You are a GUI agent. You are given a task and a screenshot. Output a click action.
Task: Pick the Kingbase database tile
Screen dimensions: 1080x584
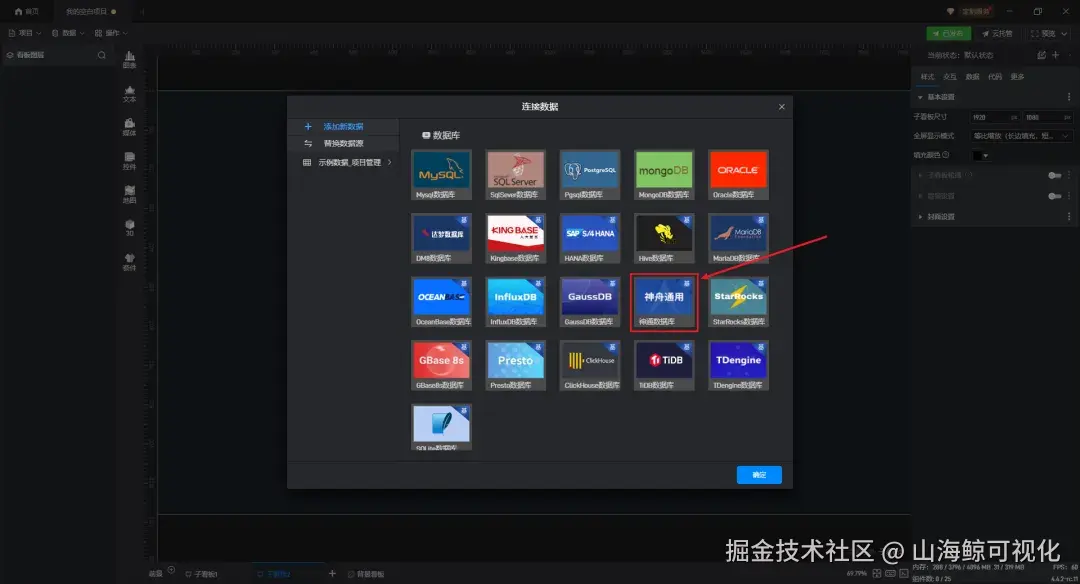coord(515,238)
